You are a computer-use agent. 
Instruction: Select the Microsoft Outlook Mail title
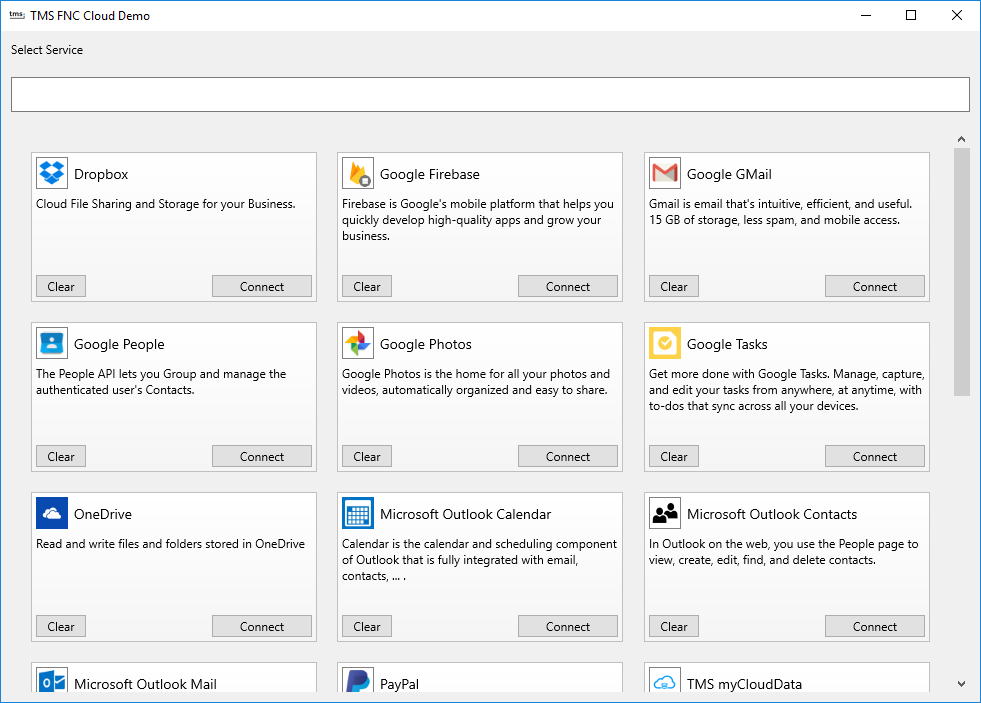[145, 684]
